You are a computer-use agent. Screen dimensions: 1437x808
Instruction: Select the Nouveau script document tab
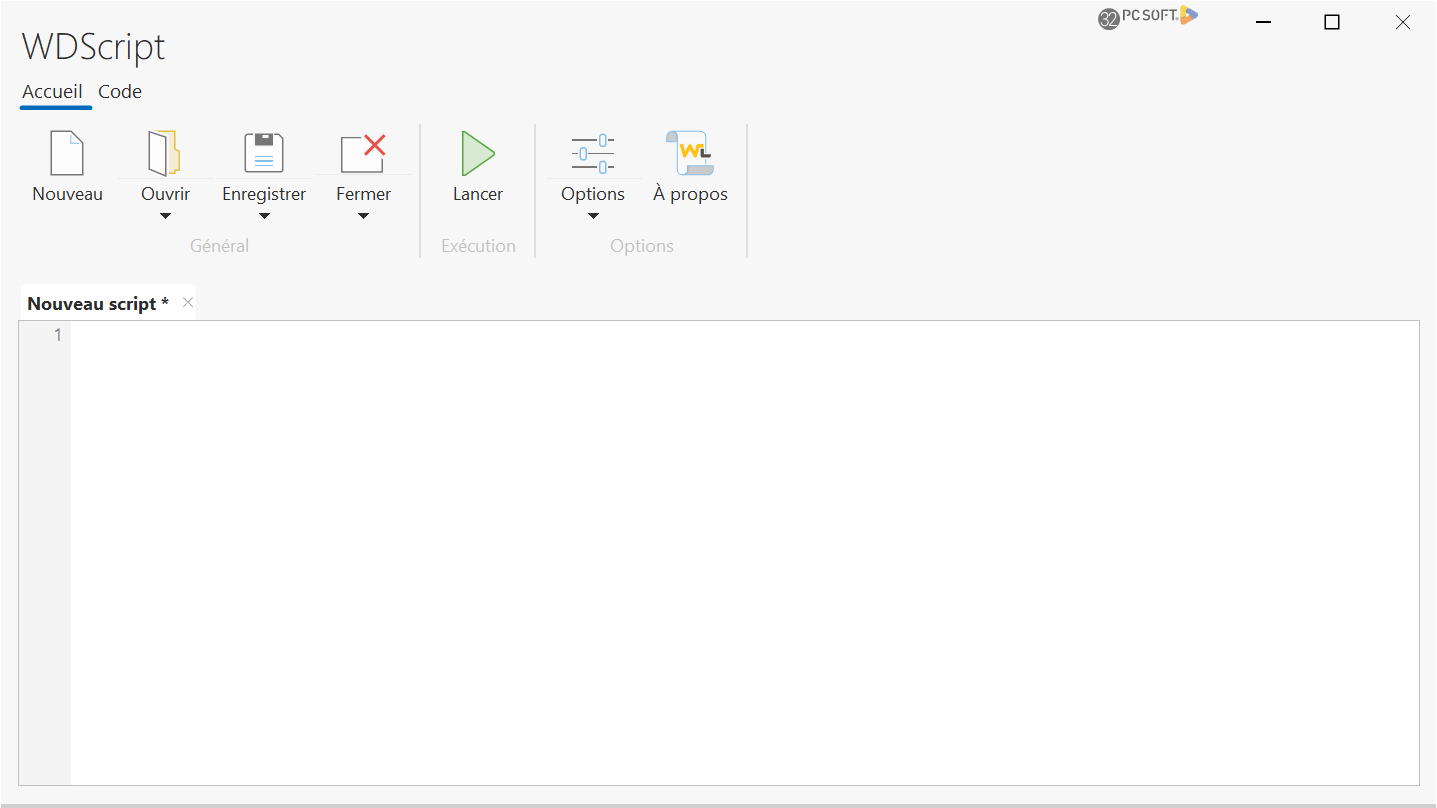[x=97, y=303]
